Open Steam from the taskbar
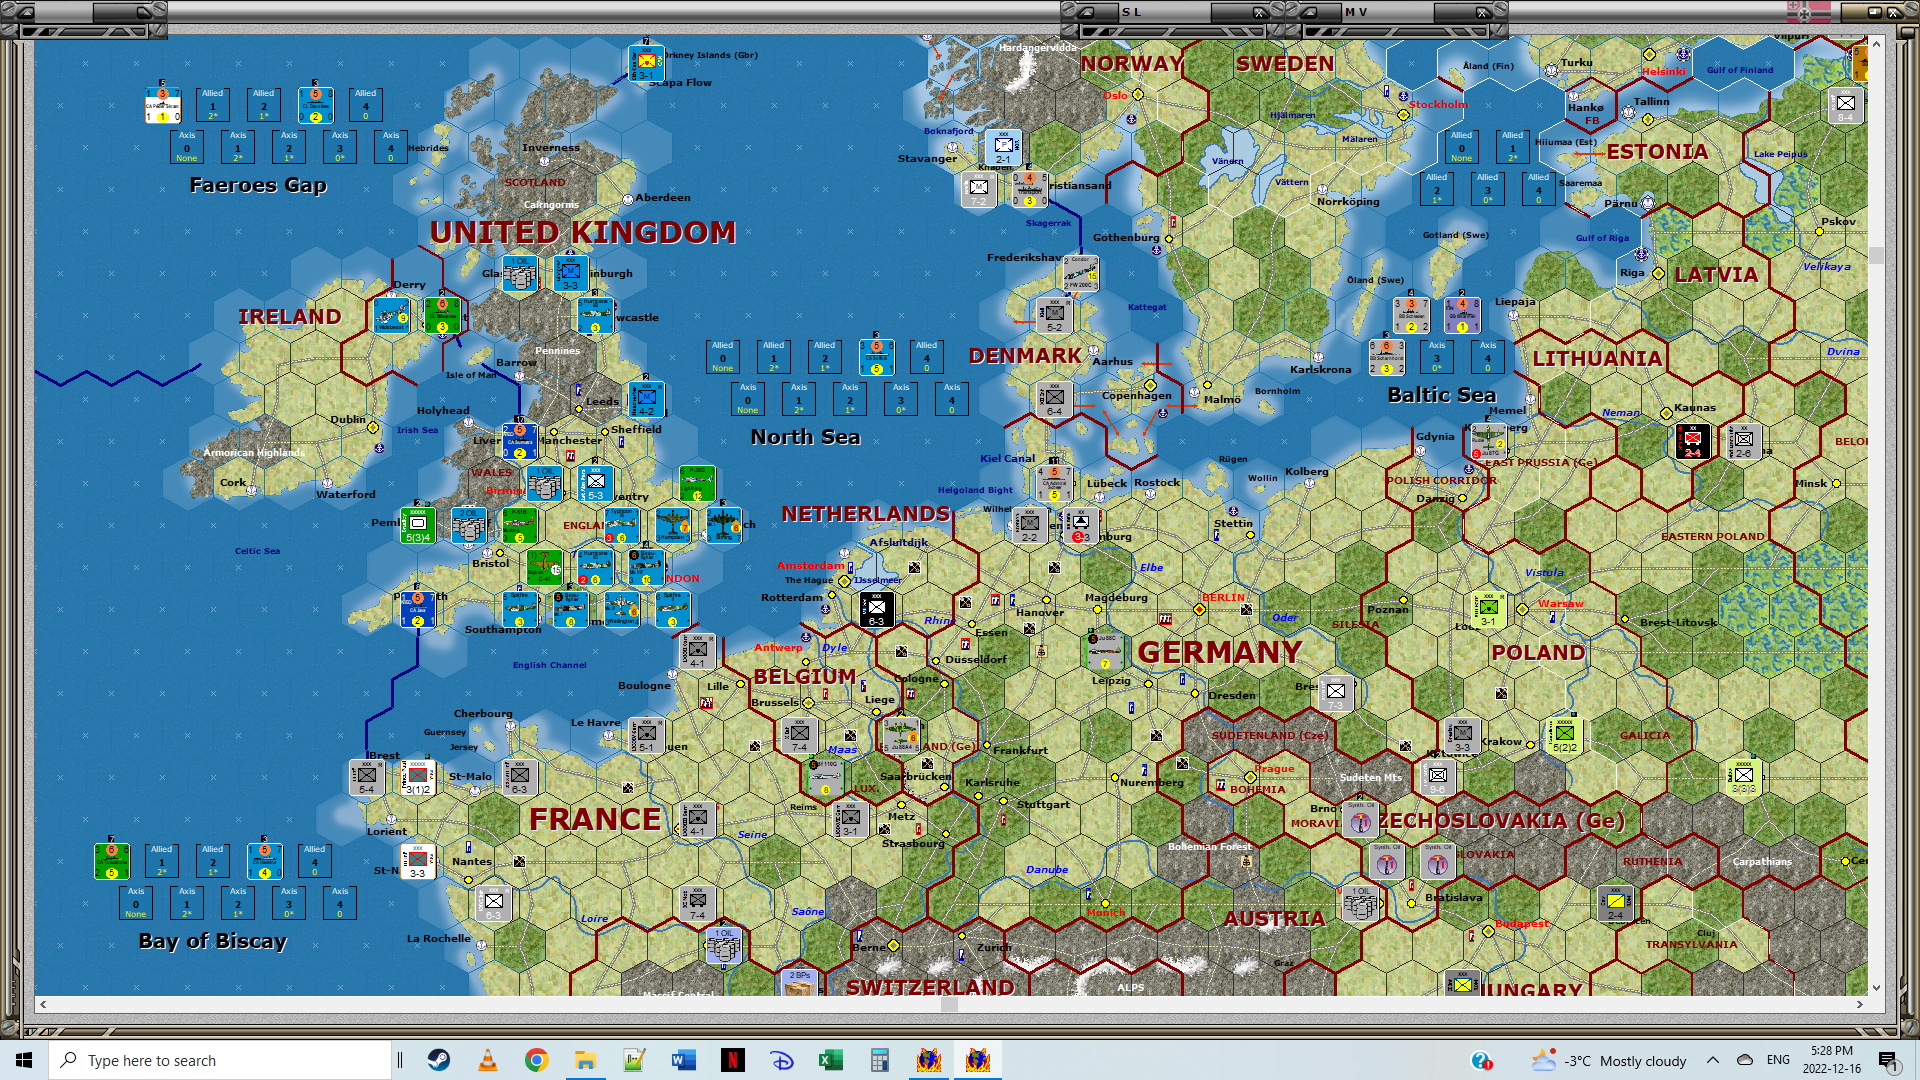The width and height of the screenshot is (1920, 1080). (438, 1060)
